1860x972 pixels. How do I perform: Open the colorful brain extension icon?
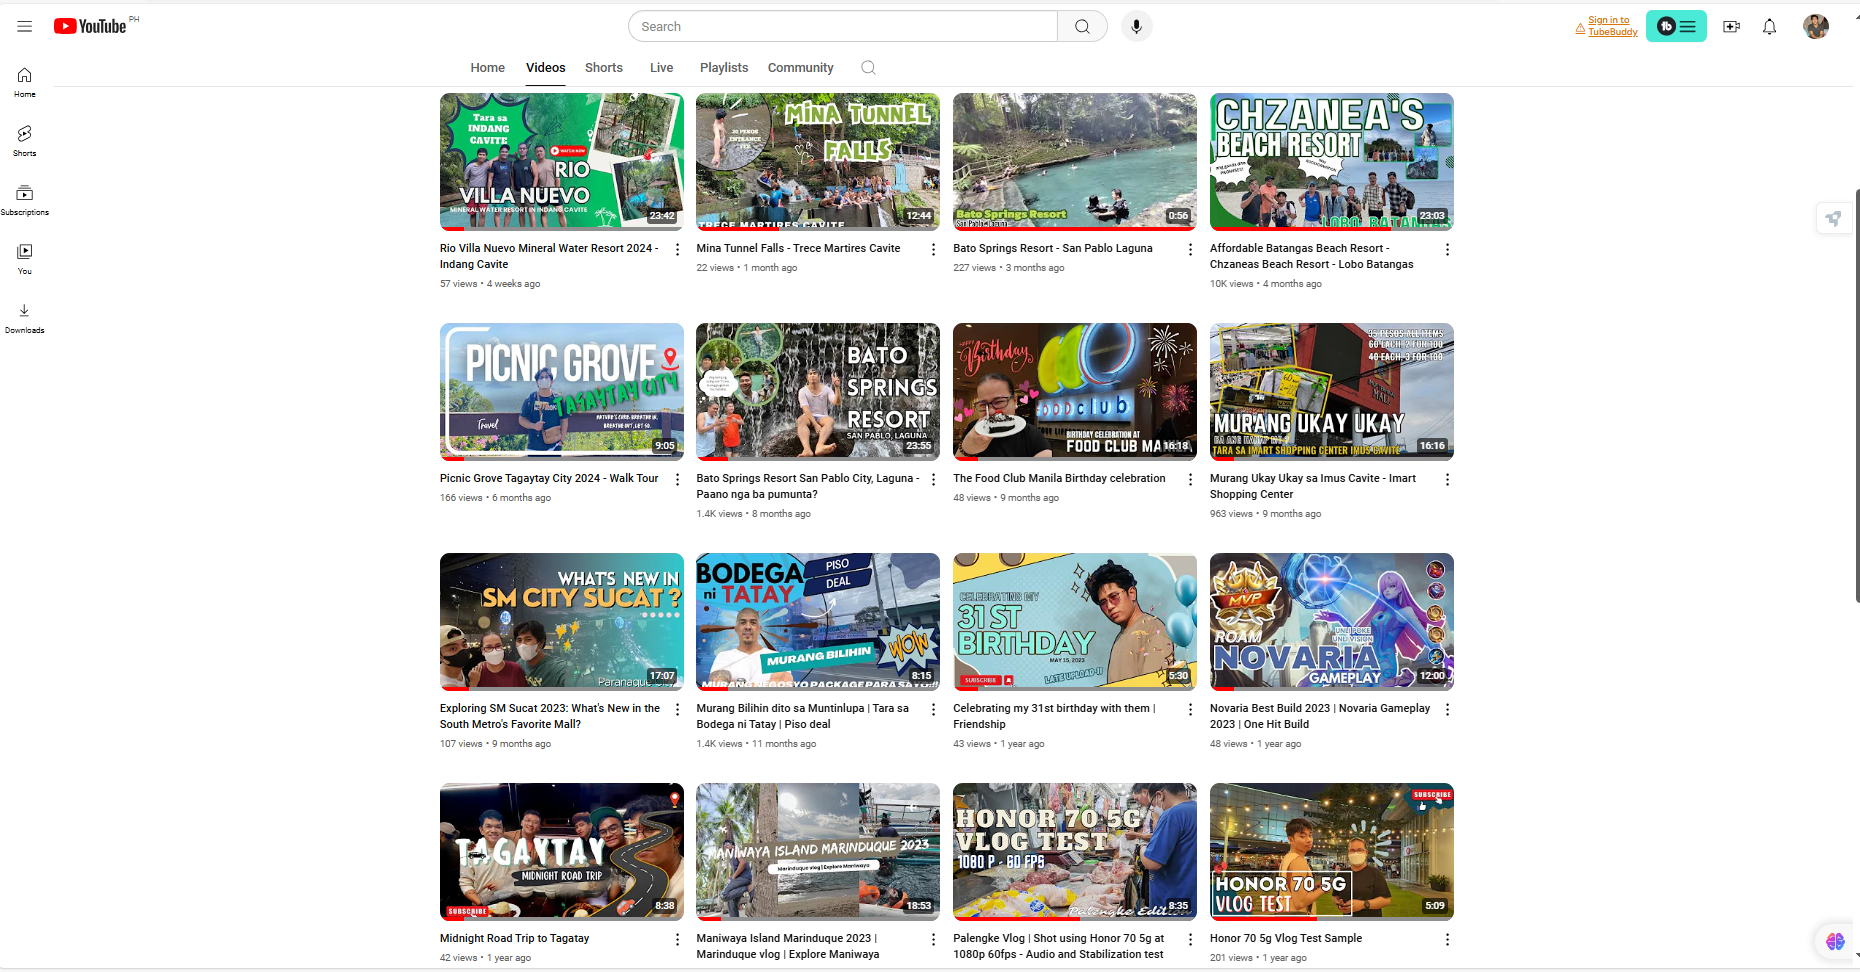coord(1835,941)
